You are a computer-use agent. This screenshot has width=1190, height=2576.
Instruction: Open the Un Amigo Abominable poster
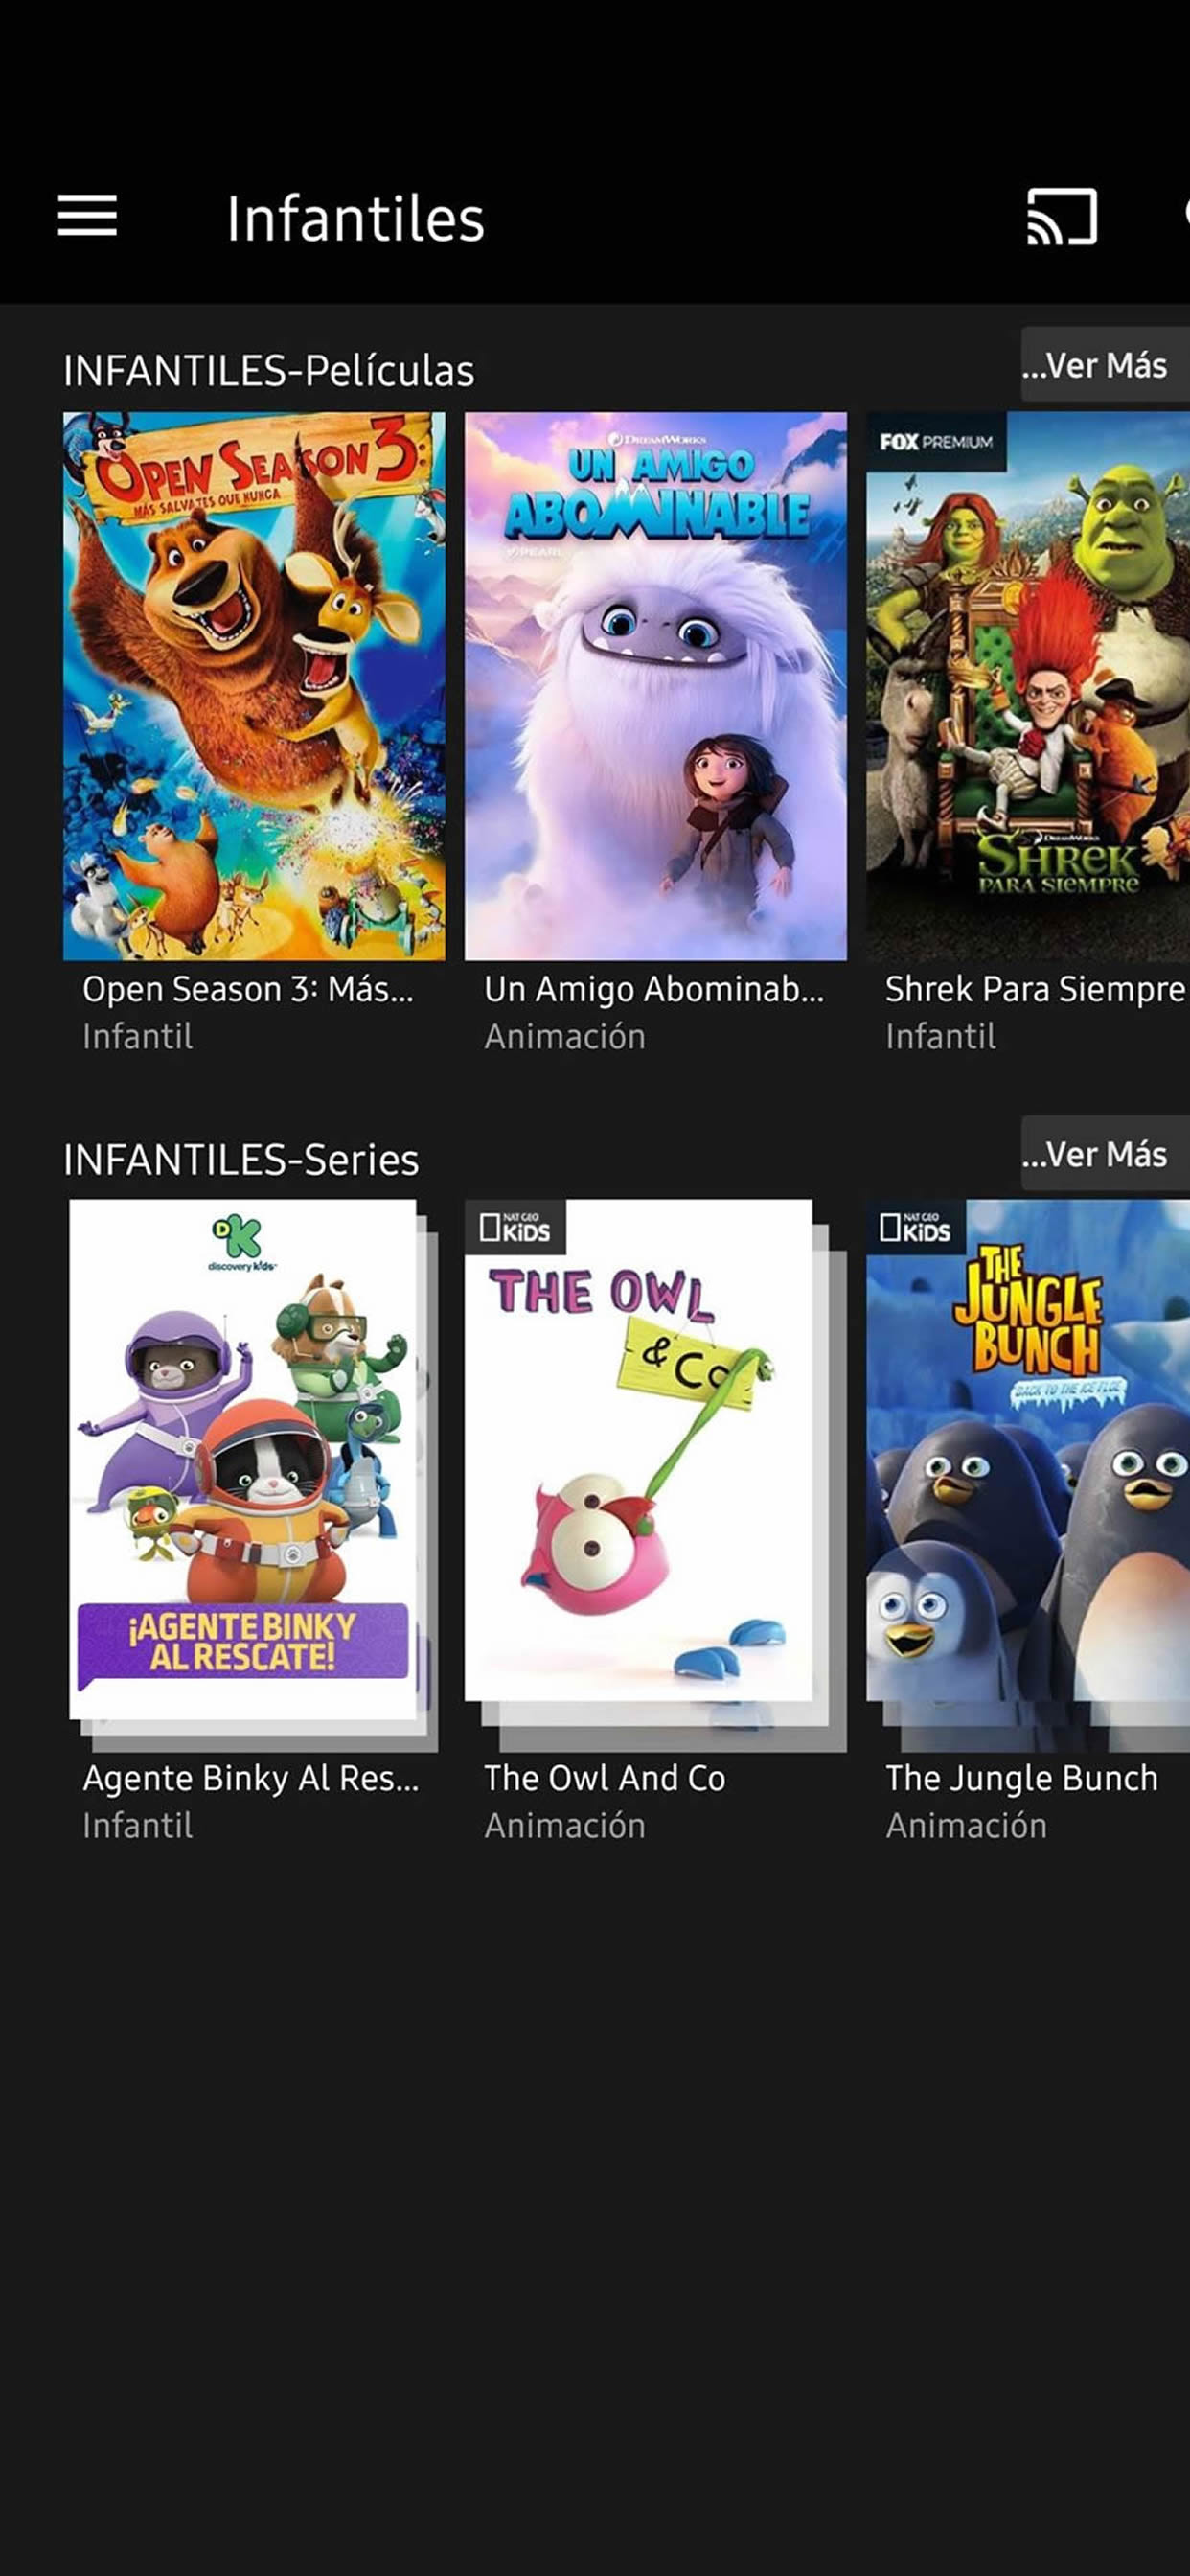tap(656, 686)
